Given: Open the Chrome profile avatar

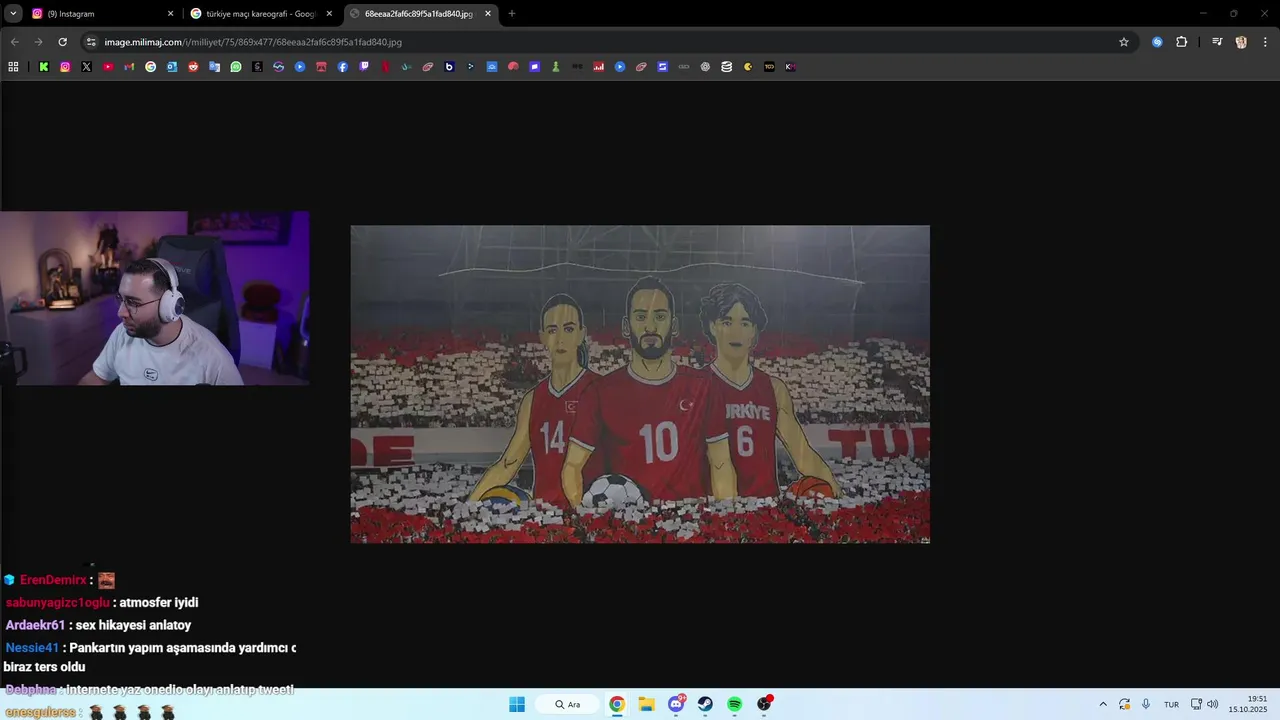Looking at the screenshot, I should coord(1241,42).
